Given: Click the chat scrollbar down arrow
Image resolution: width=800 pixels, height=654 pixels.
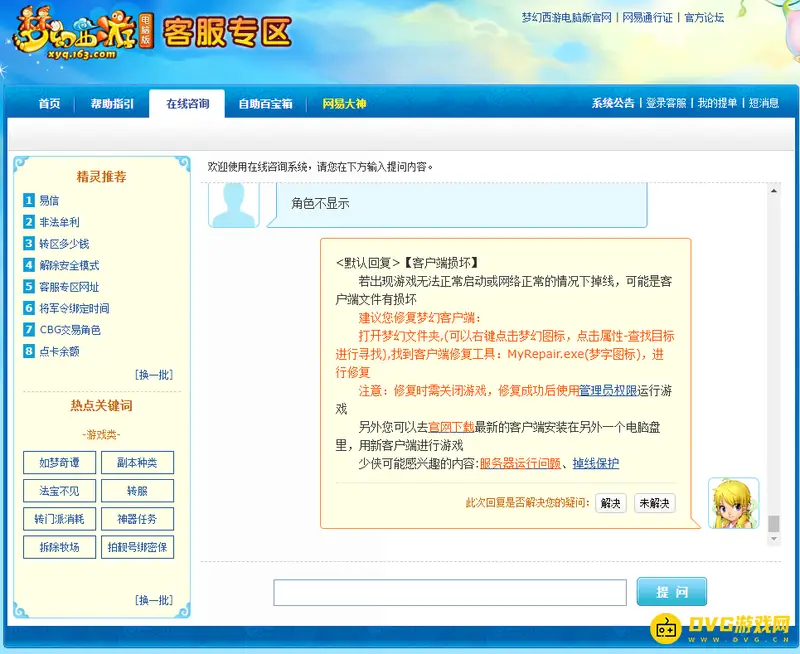Looking at the screenshot, I should click(774, 539).
